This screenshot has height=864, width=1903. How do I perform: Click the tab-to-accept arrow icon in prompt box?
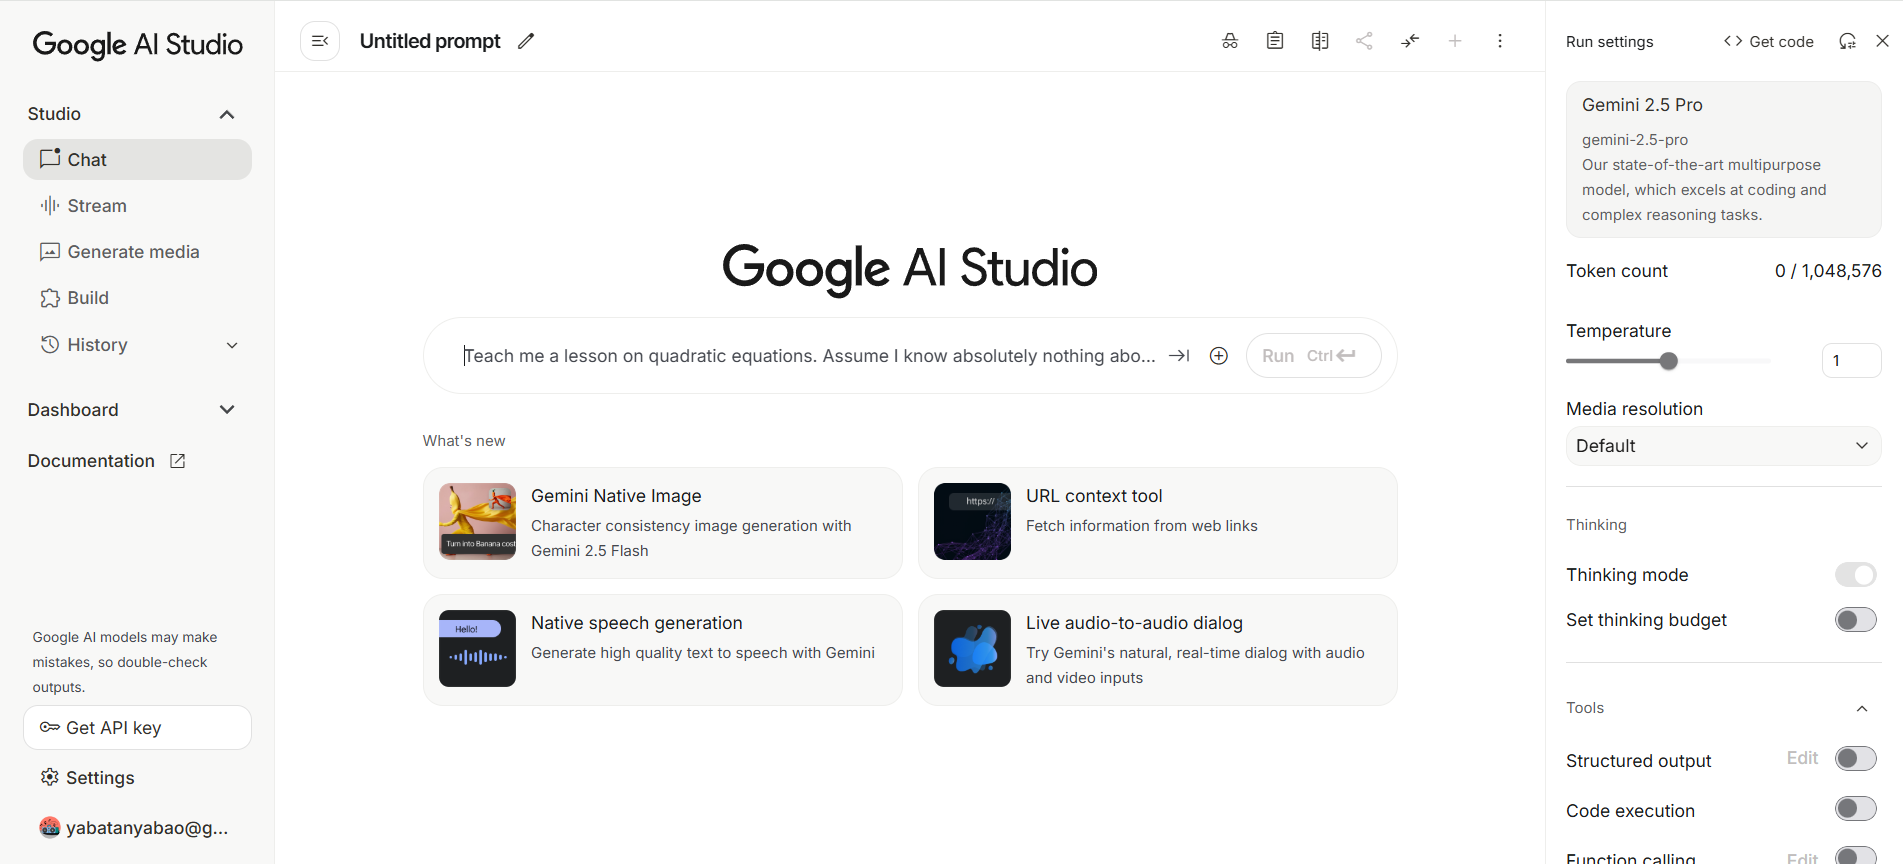(1179, 356)
